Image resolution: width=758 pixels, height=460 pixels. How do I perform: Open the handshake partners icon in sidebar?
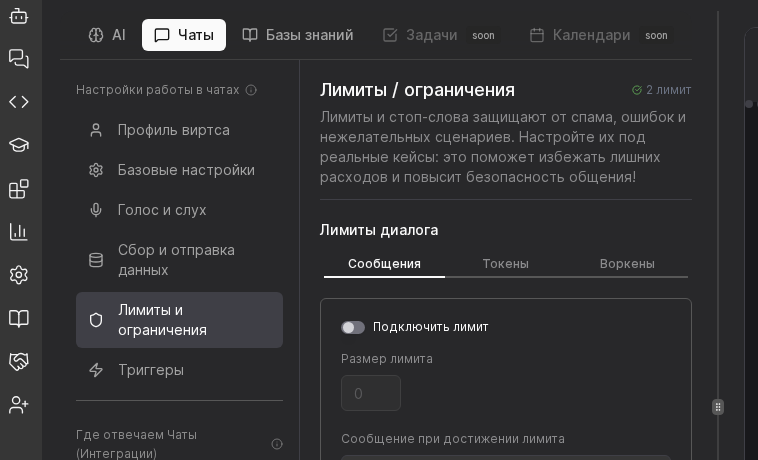[x=19, y=361]
